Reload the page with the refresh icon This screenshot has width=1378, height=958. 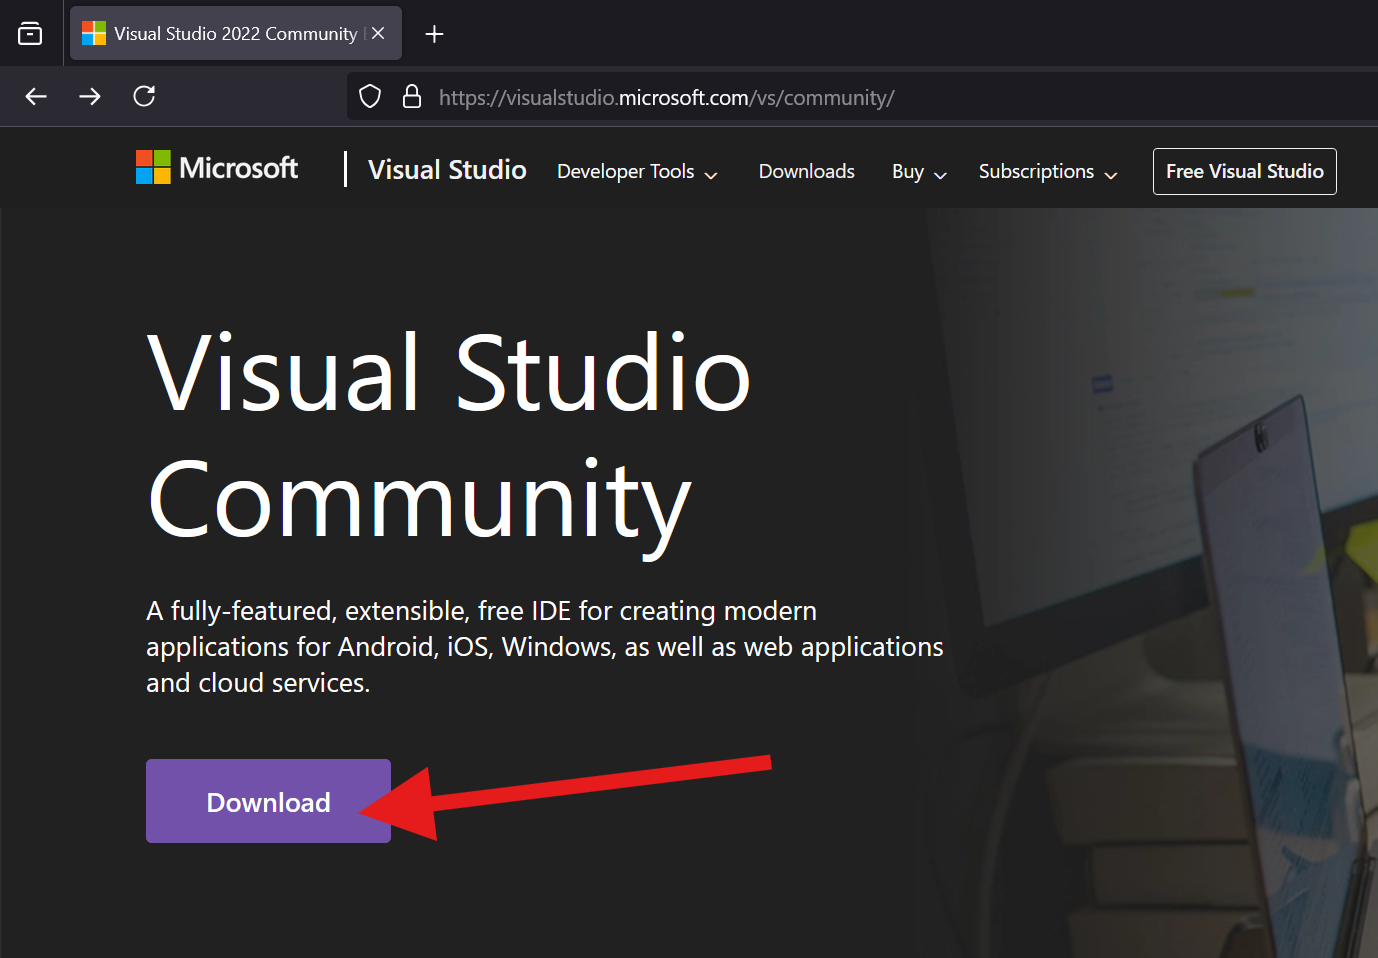tap(144, 96)
